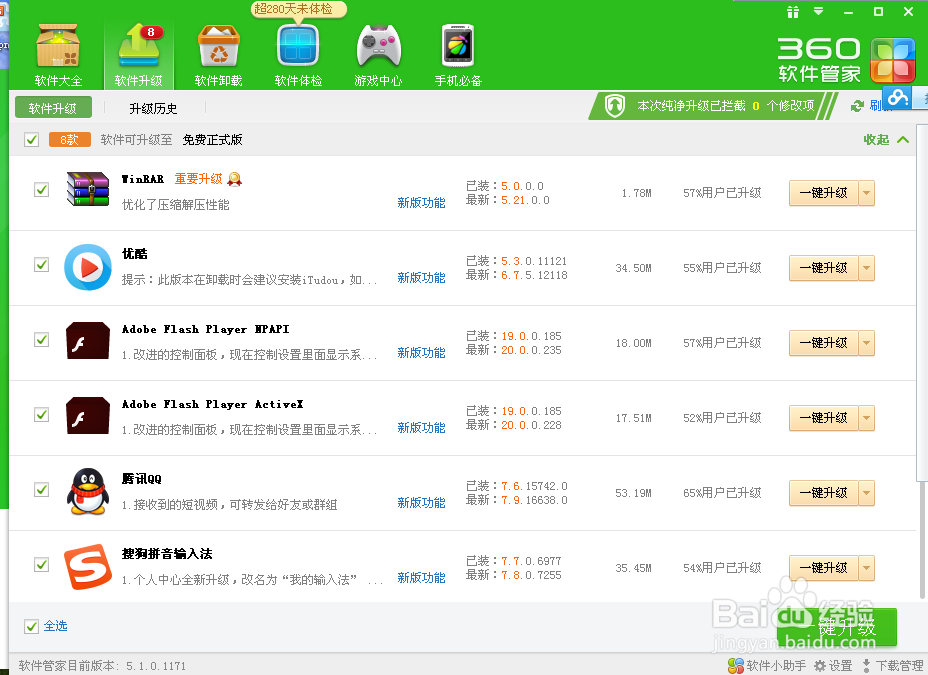Screen dimensions: 928x675
Task: Click 一键升级 for Flash Player NPAPI
Action: coord(823,343)
